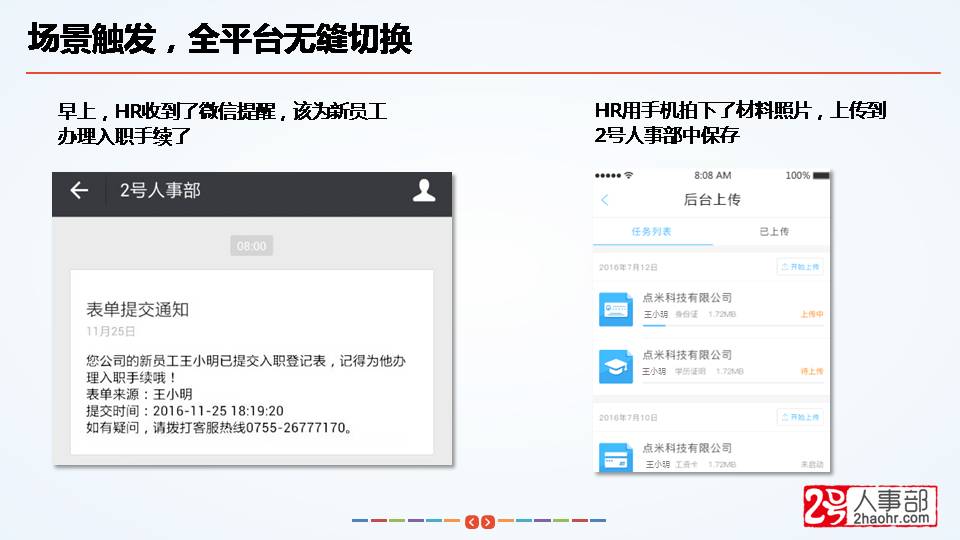Tap the ID card file icon

point(615,309)
